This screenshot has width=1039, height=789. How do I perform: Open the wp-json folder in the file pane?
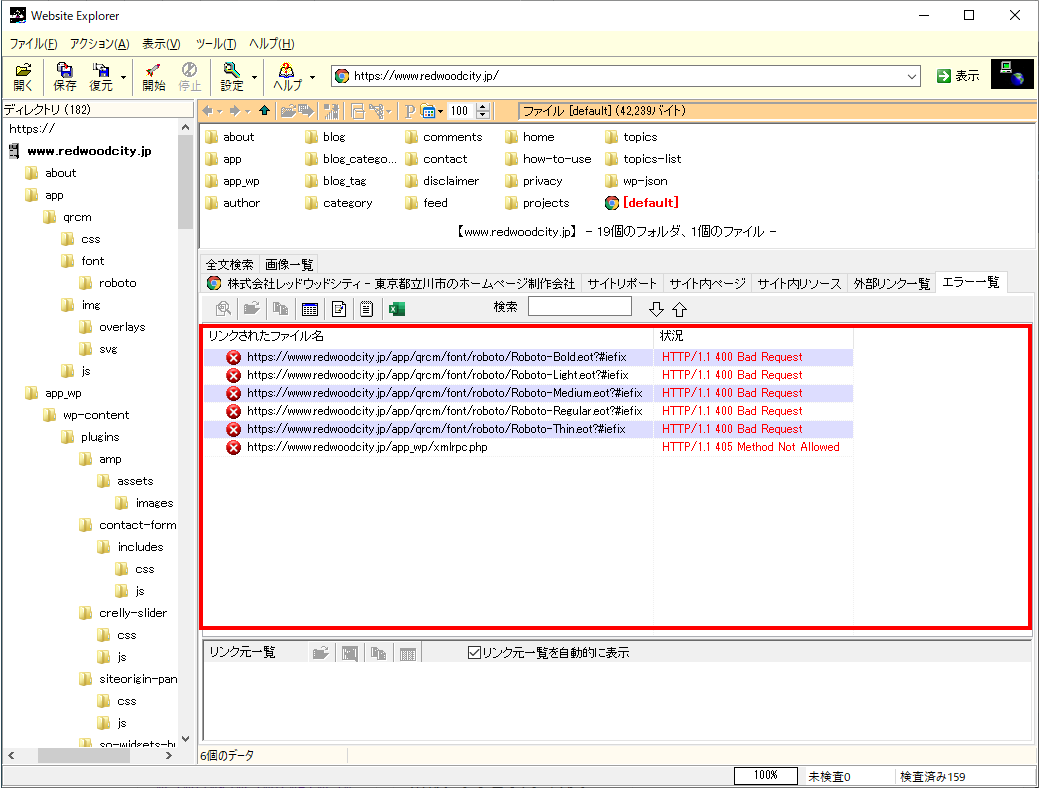[645, 181]
